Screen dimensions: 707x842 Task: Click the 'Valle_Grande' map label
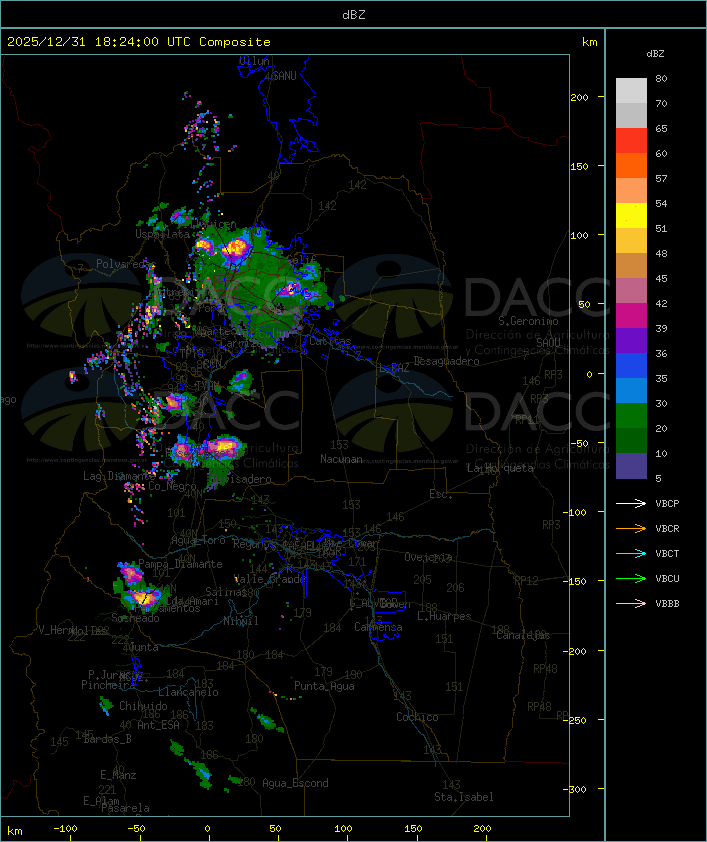pos(270,579)
